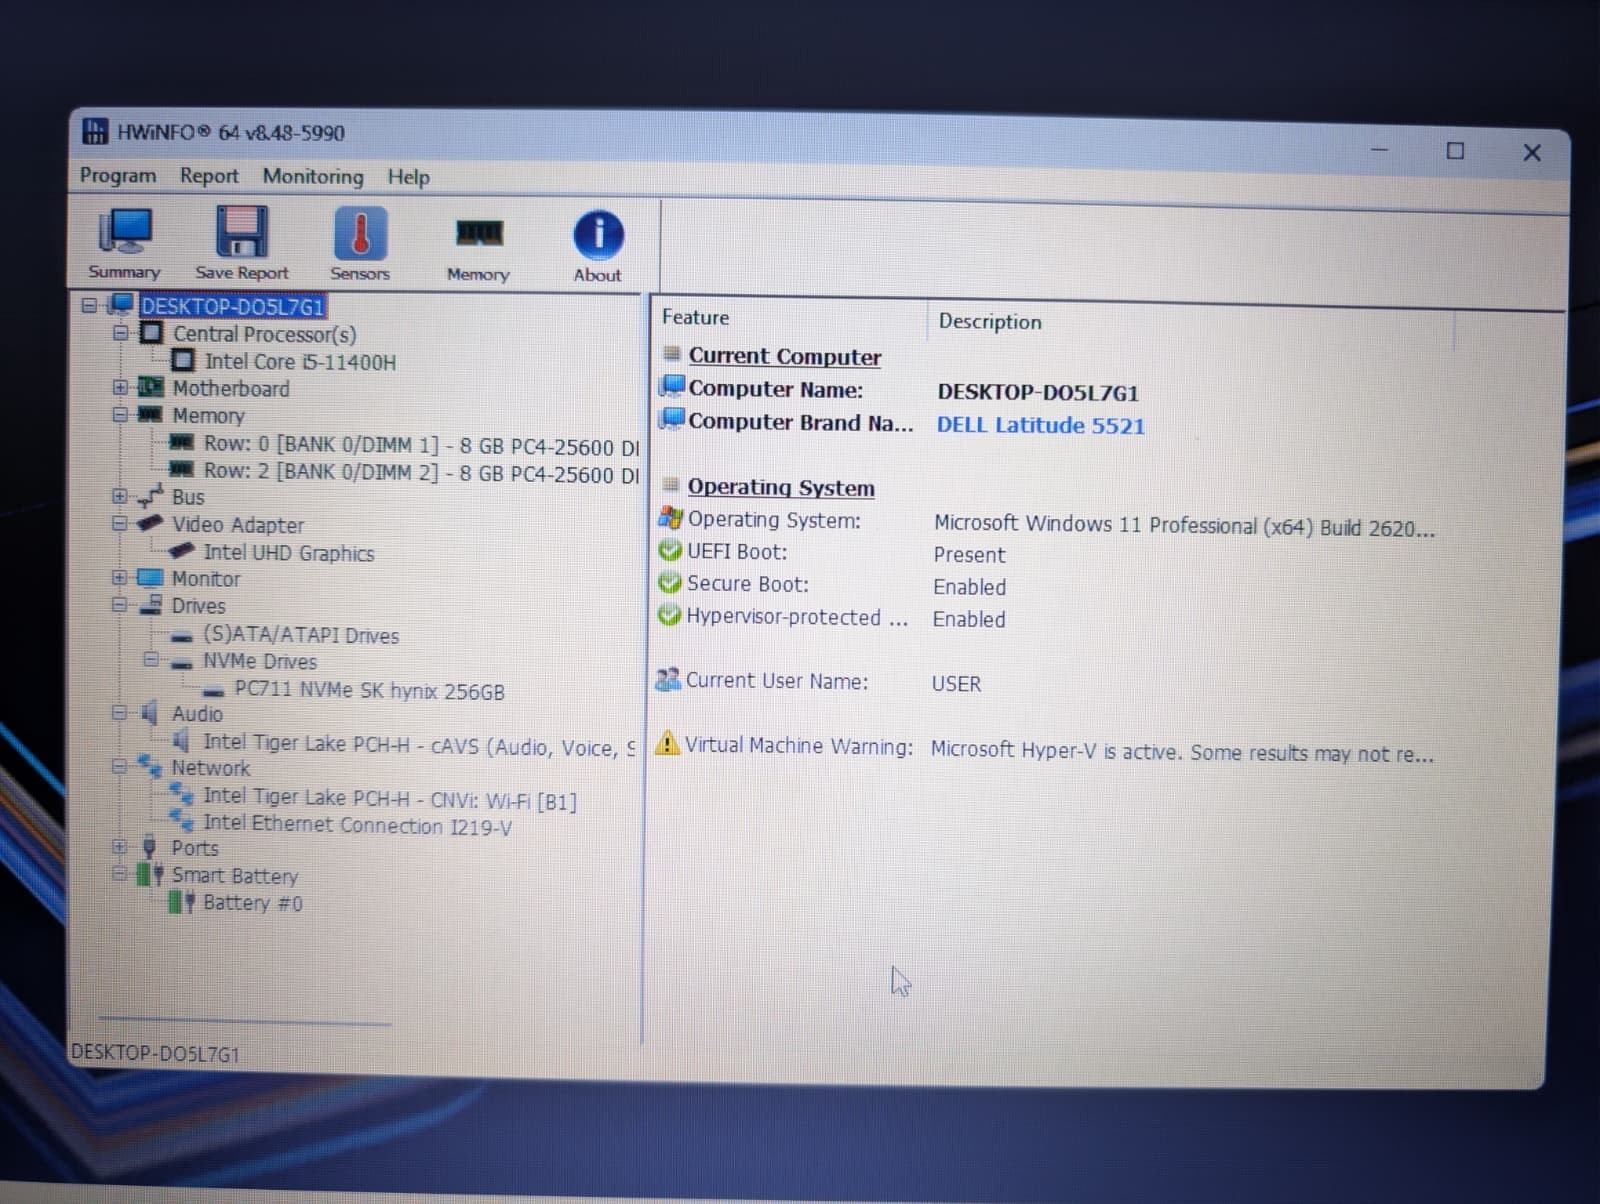This screenshot has width=1600, height=1204.
Task: Click the Virtual Machine Warning triangle icon
Action: point(667,743)
